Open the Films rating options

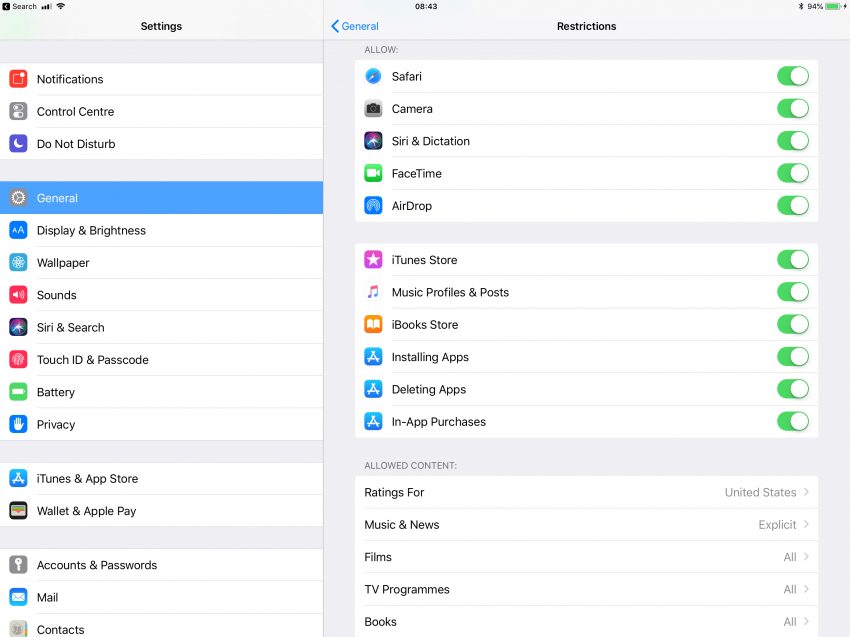(587, 557)
